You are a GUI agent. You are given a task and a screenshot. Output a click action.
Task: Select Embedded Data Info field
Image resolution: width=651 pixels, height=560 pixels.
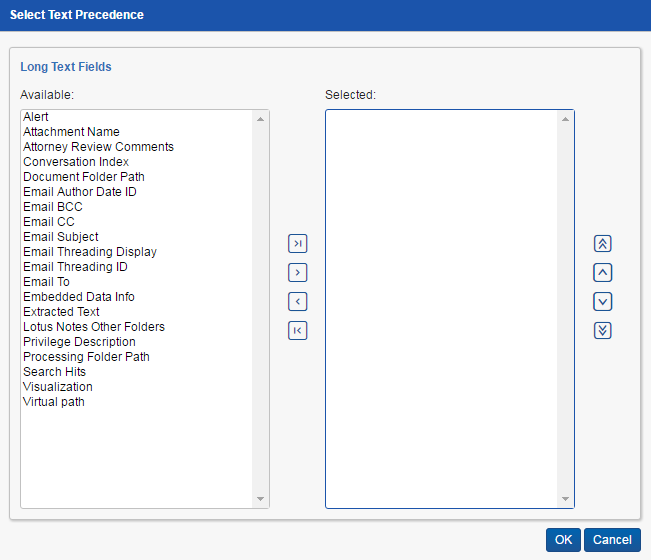tap(137, 296)
